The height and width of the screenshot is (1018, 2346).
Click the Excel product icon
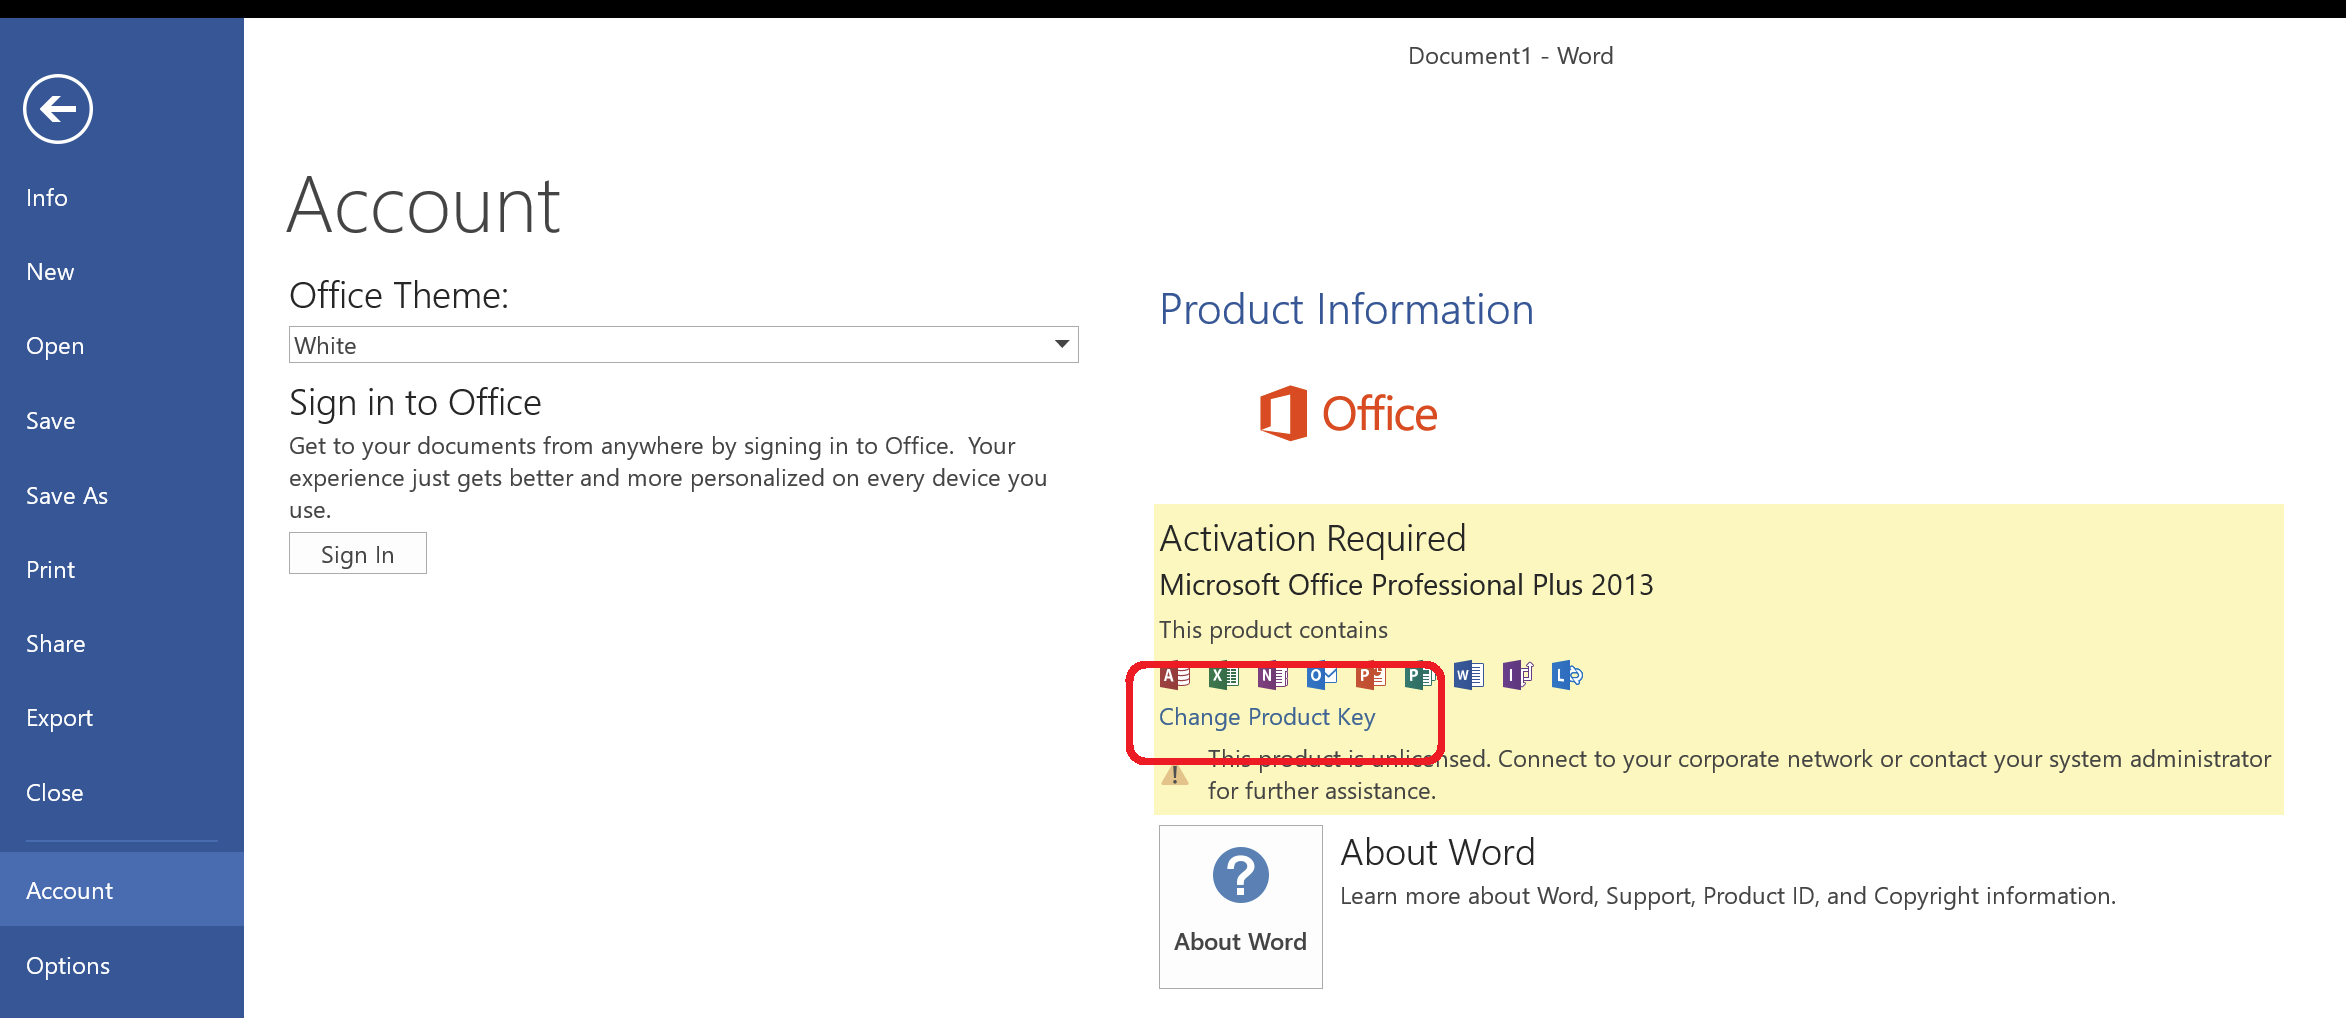tap(1224, 677)
